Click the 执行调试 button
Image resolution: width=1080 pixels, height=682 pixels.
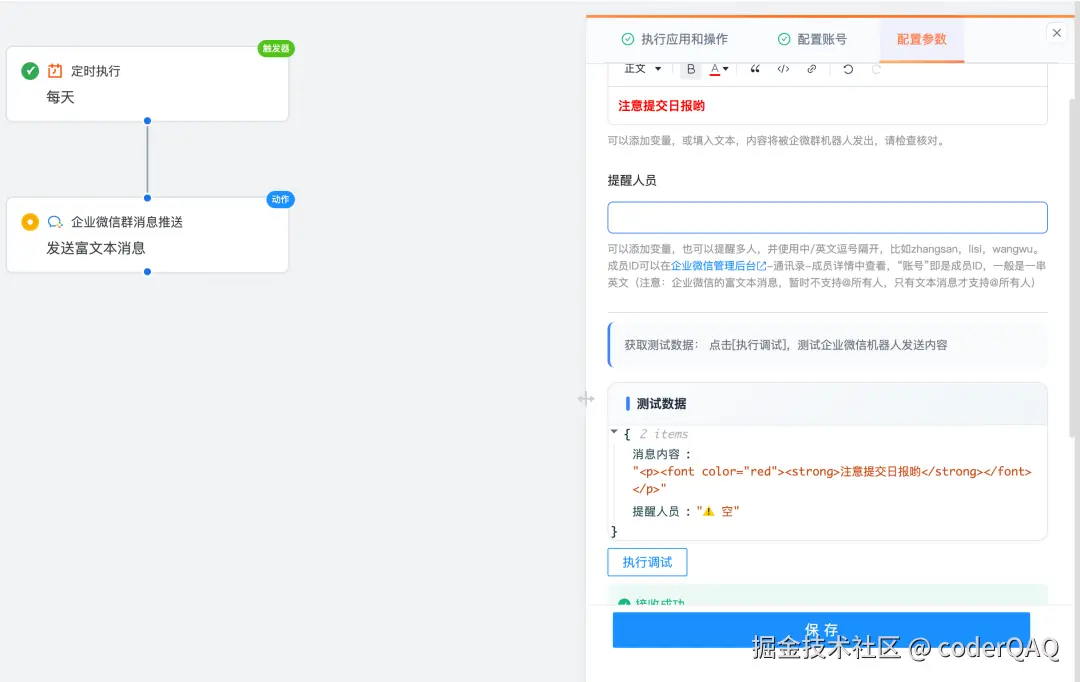(x=647, y=562)
